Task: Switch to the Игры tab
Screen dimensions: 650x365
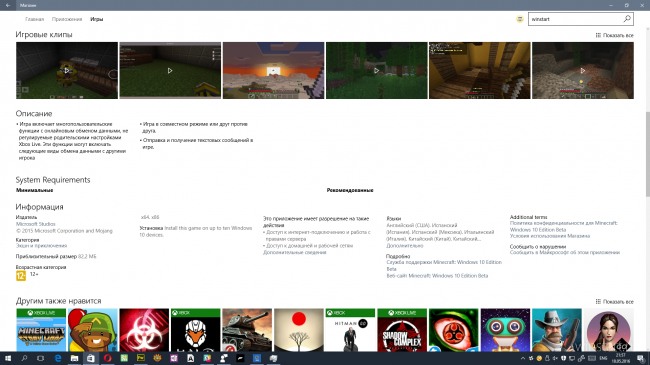Action: (x=97, y=19)
